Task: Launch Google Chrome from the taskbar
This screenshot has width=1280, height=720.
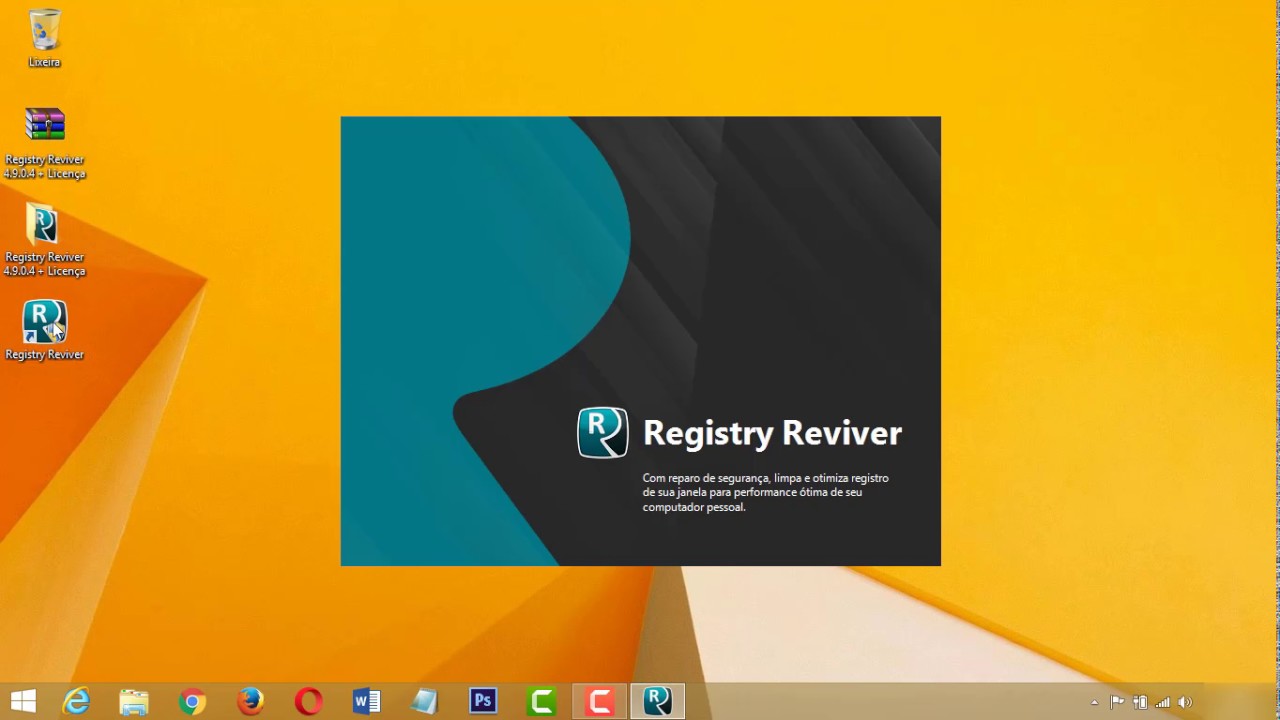Action: click(192, 701)
